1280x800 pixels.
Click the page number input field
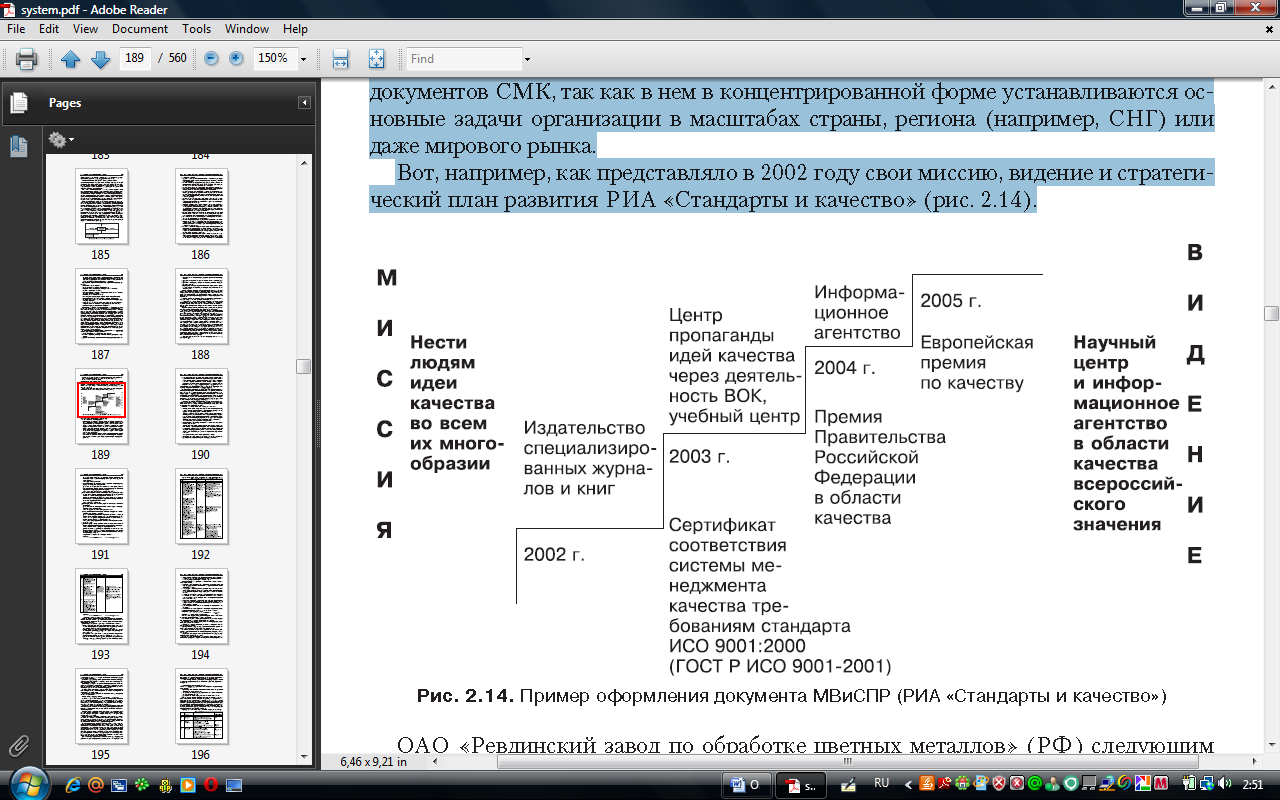(134, 58)
